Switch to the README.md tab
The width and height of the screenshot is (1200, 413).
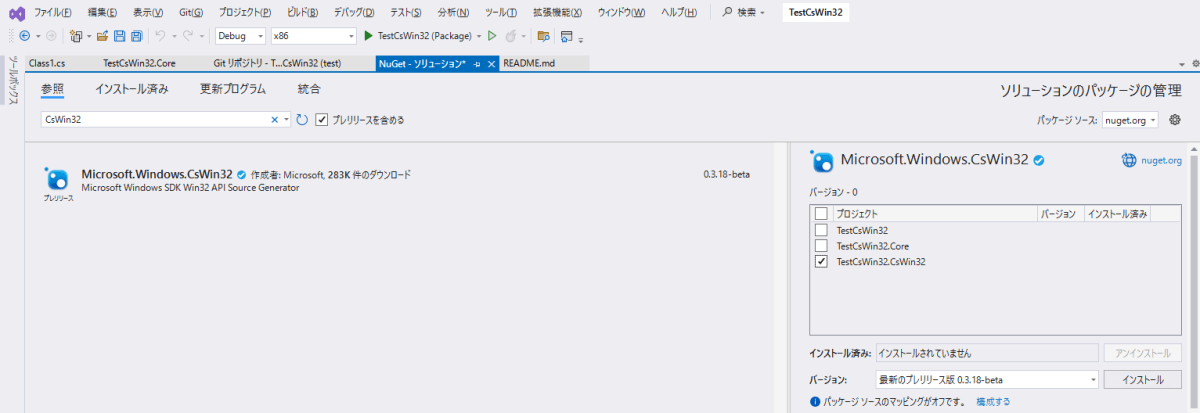tap(529, 63)
